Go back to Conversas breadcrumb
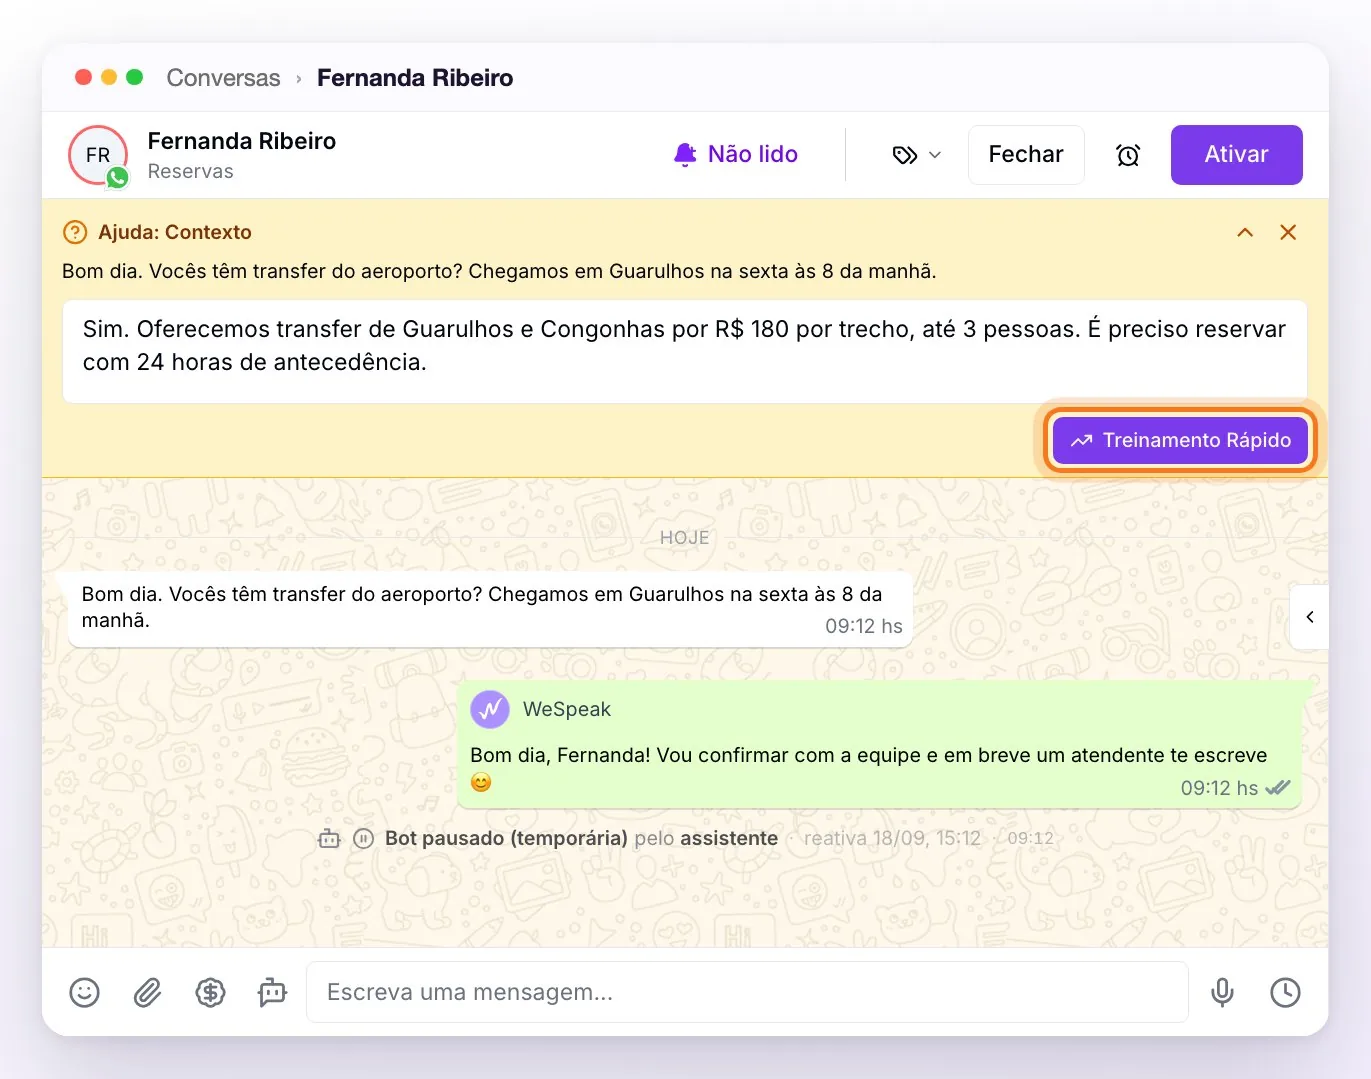The image size is (1371, 1079). coord(223,78)
